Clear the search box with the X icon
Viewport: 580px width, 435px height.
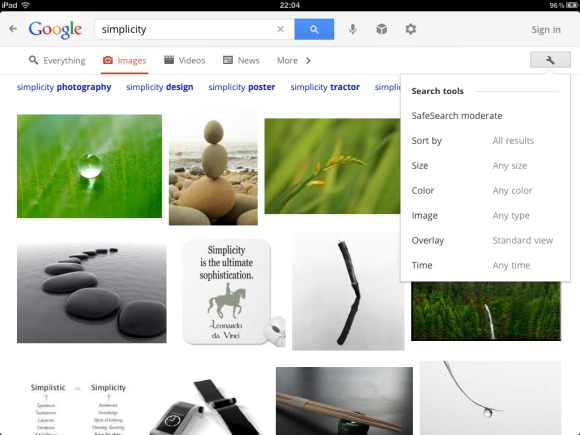point(280,29)
